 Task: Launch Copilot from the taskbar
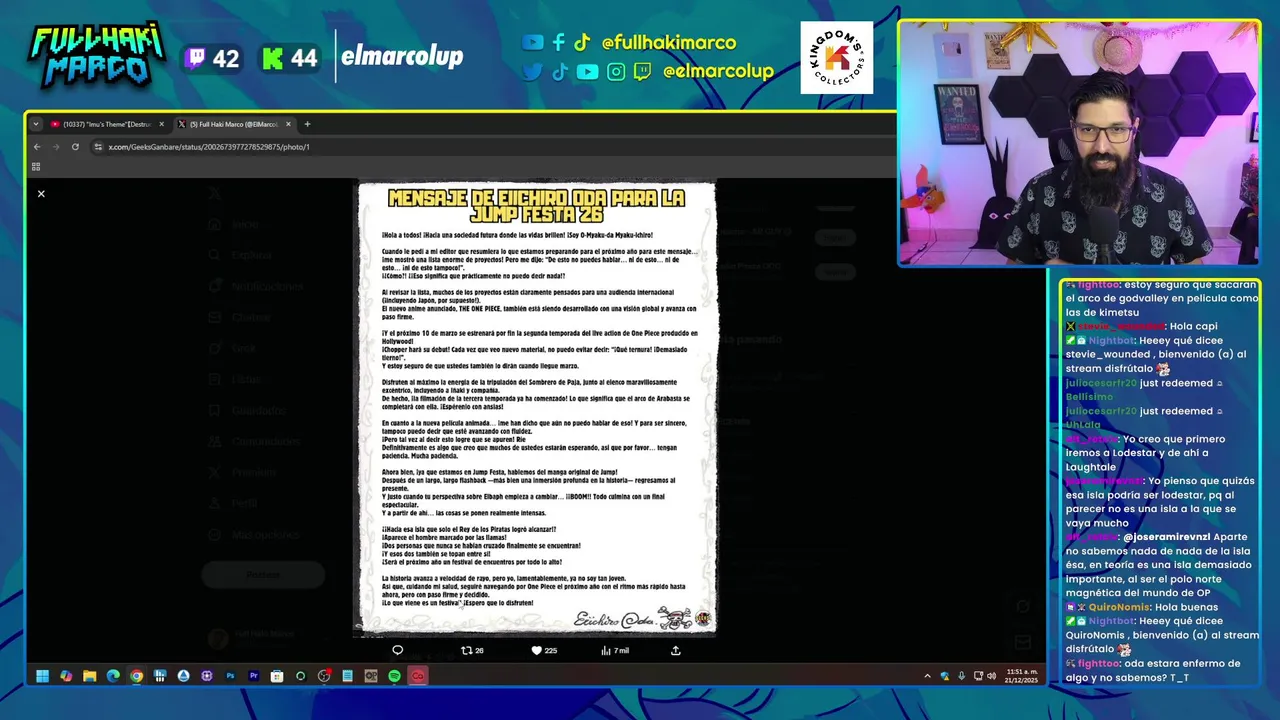tap(66, 676)
